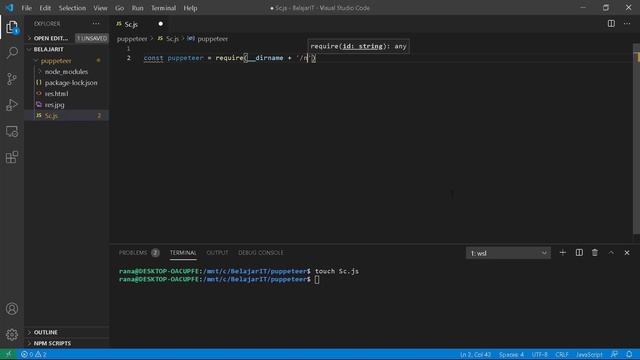Screen dimensions: 640x360
Task: Open the Manage gear settings icon
Action: (12, 335)
